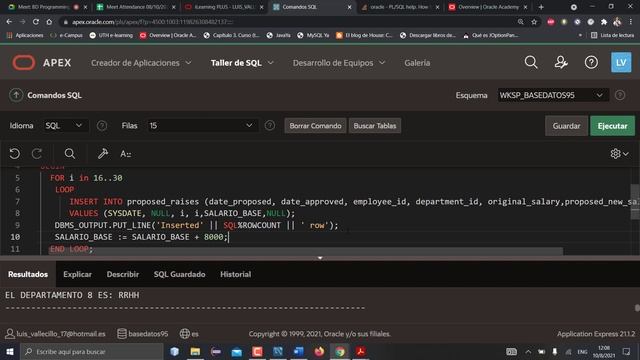Open the help question mark menu

(591, 62)
